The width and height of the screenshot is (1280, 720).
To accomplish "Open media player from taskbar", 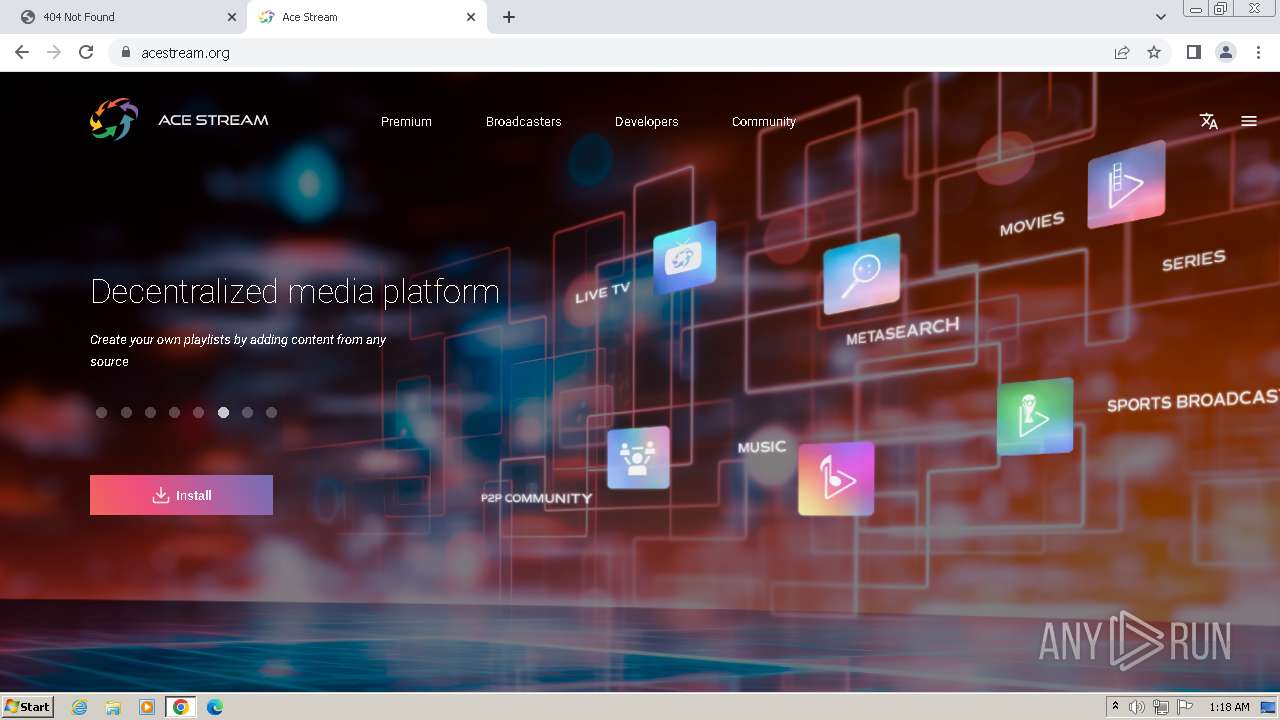I will coord(147,707).
